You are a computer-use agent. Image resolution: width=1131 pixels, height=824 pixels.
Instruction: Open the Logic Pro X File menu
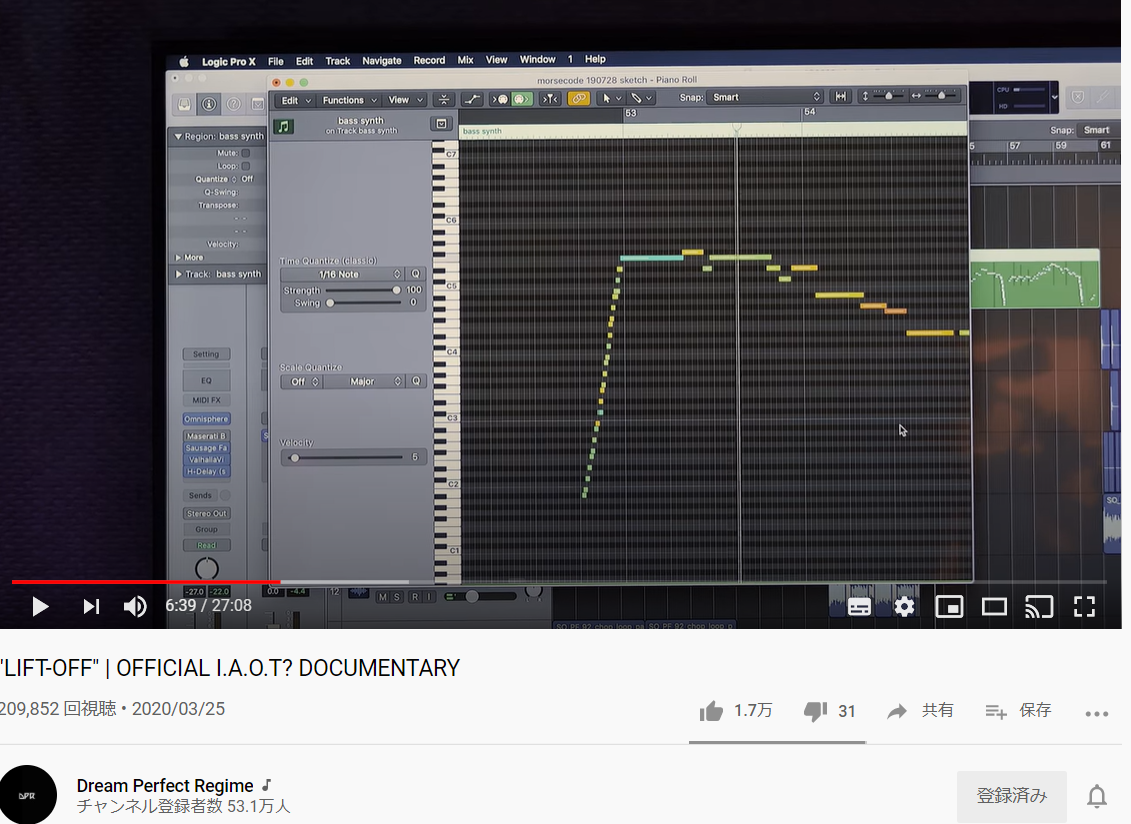276,61
